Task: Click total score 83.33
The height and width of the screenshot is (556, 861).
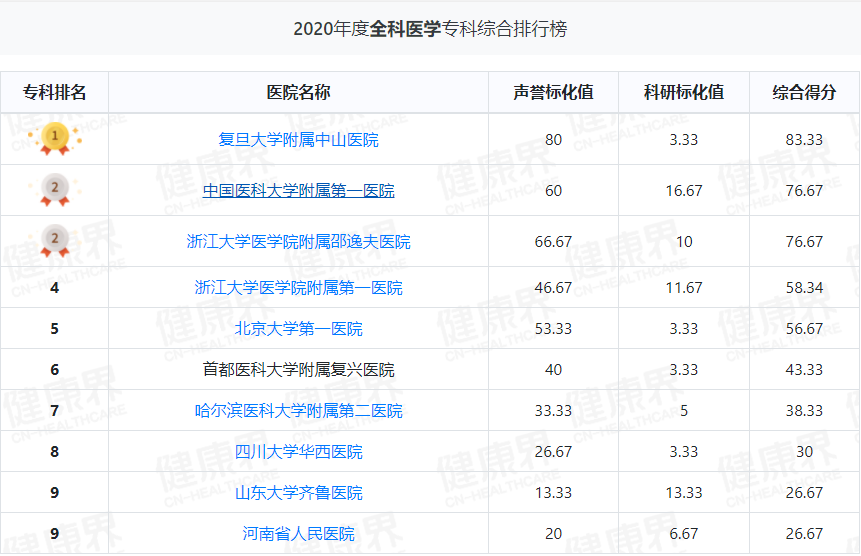Action: (x=804, y=140)
